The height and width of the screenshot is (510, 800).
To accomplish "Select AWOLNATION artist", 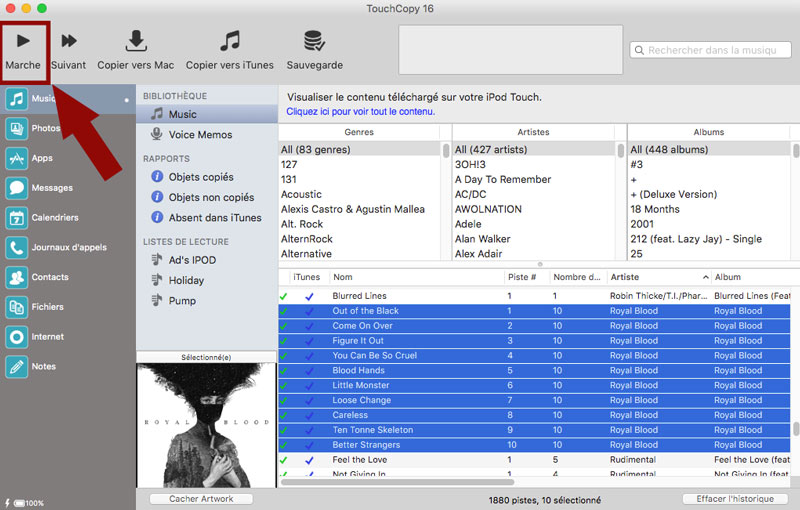I will [x=534, y=209].
